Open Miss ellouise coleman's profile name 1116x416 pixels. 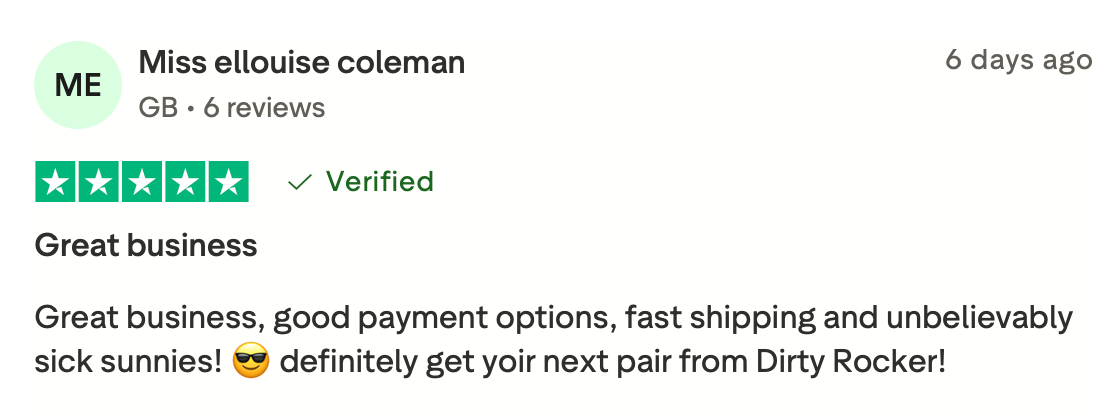(302, 63)
